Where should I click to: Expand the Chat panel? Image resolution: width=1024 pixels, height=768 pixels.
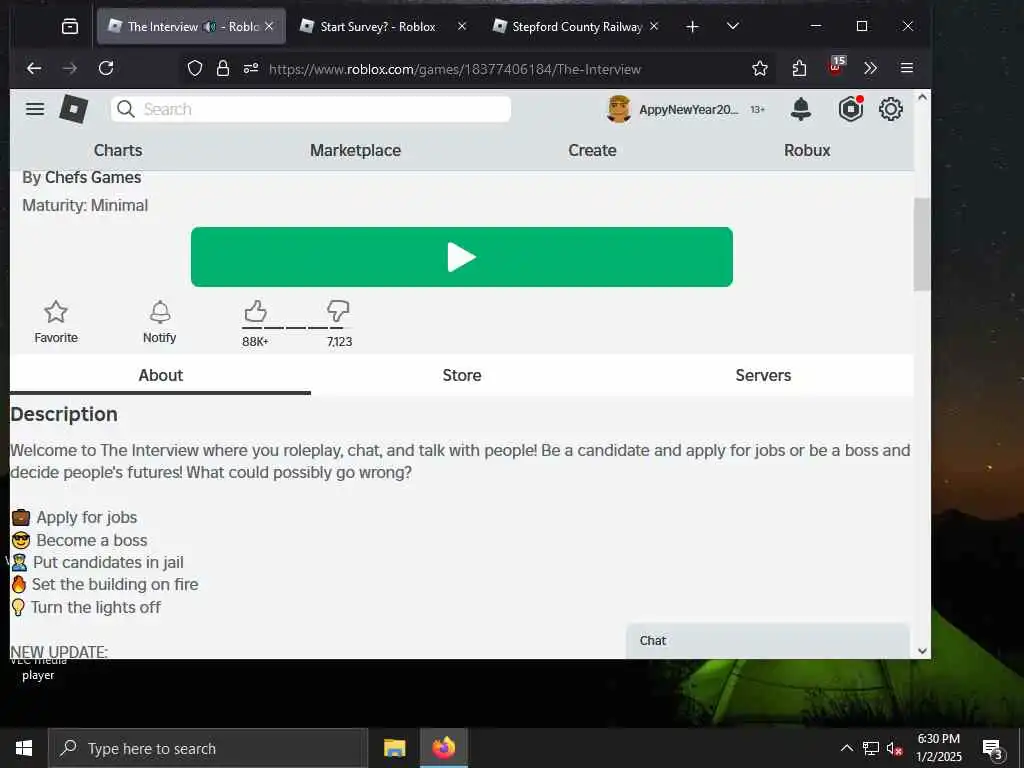[768, 641]
